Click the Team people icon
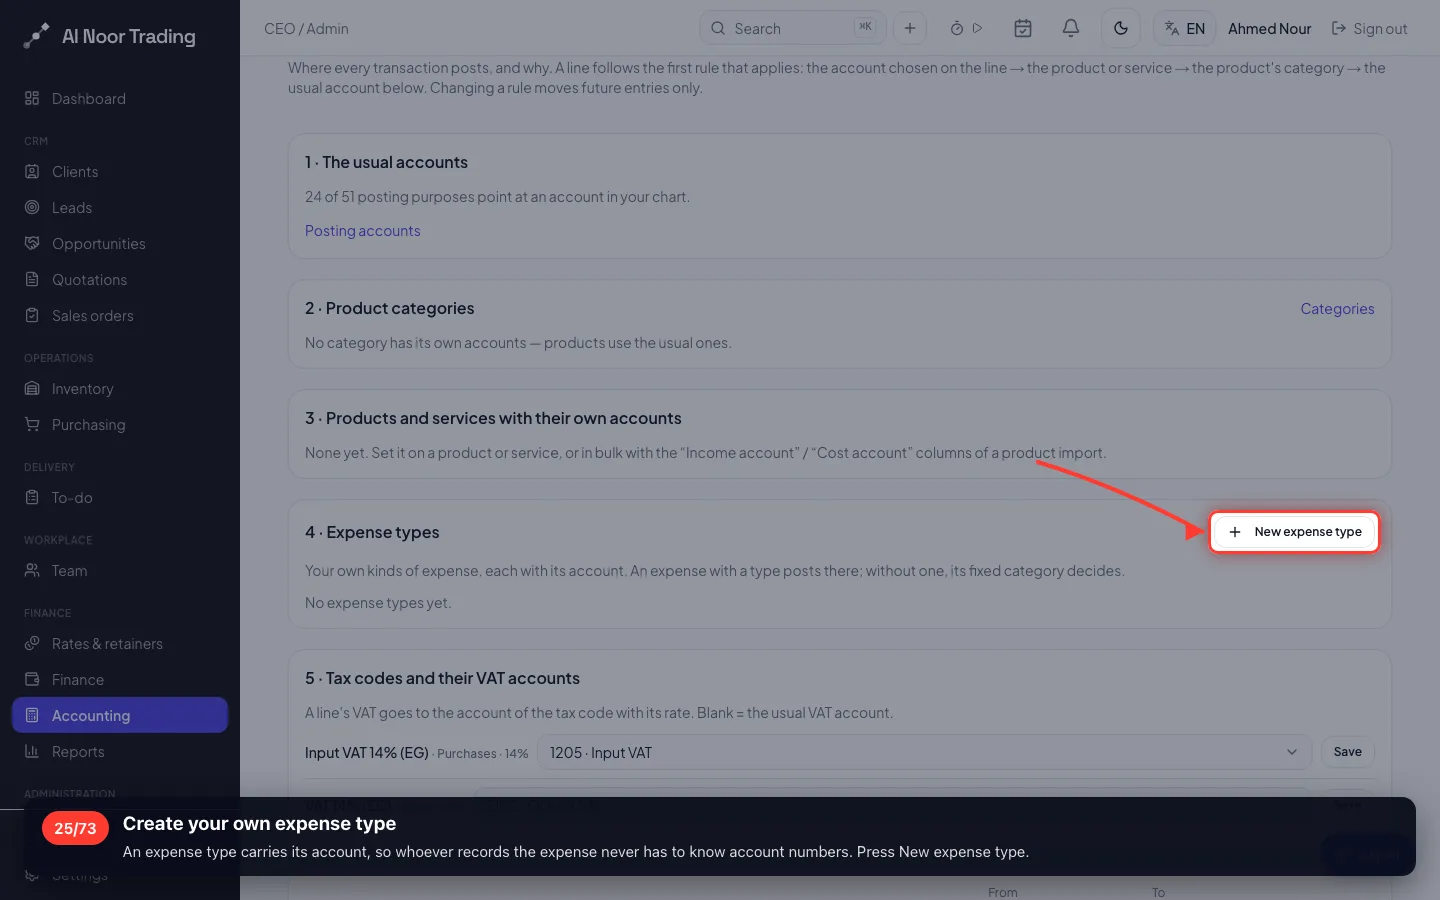 tap(32, 570)
